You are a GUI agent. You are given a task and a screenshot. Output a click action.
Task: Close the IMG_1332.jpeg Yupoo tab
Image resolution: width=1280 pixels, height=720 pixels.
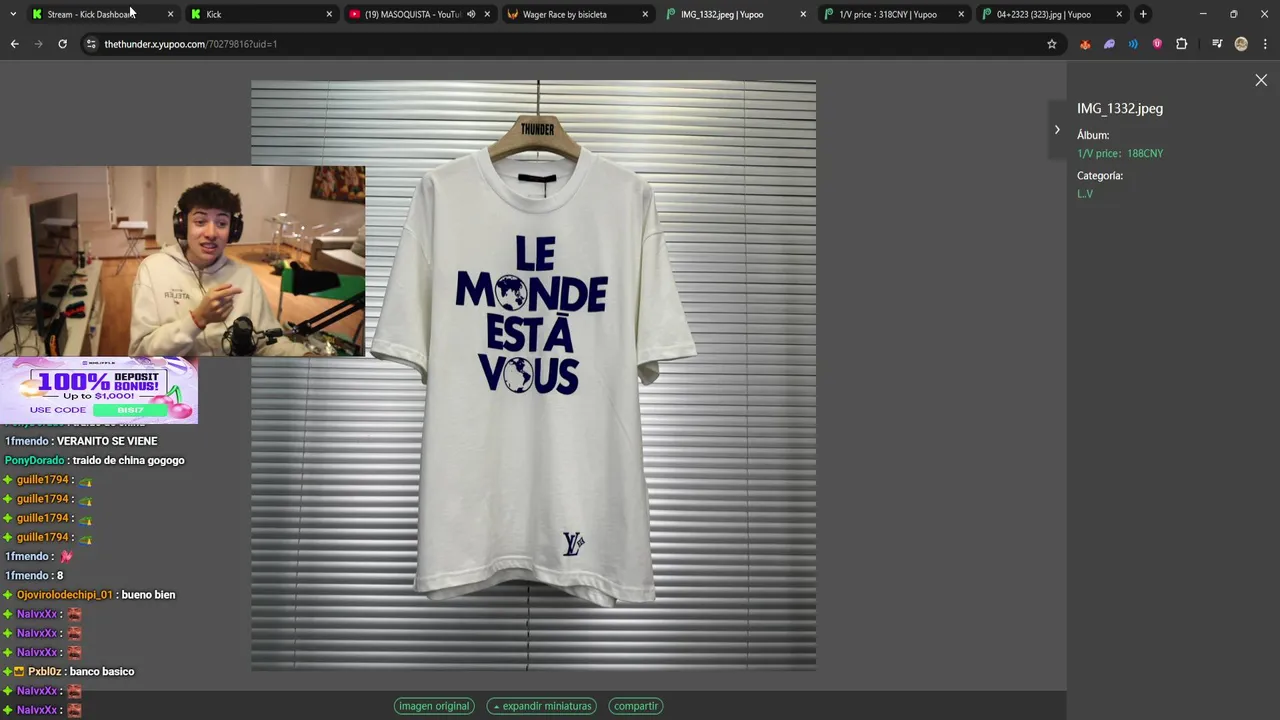pos(803,14)
